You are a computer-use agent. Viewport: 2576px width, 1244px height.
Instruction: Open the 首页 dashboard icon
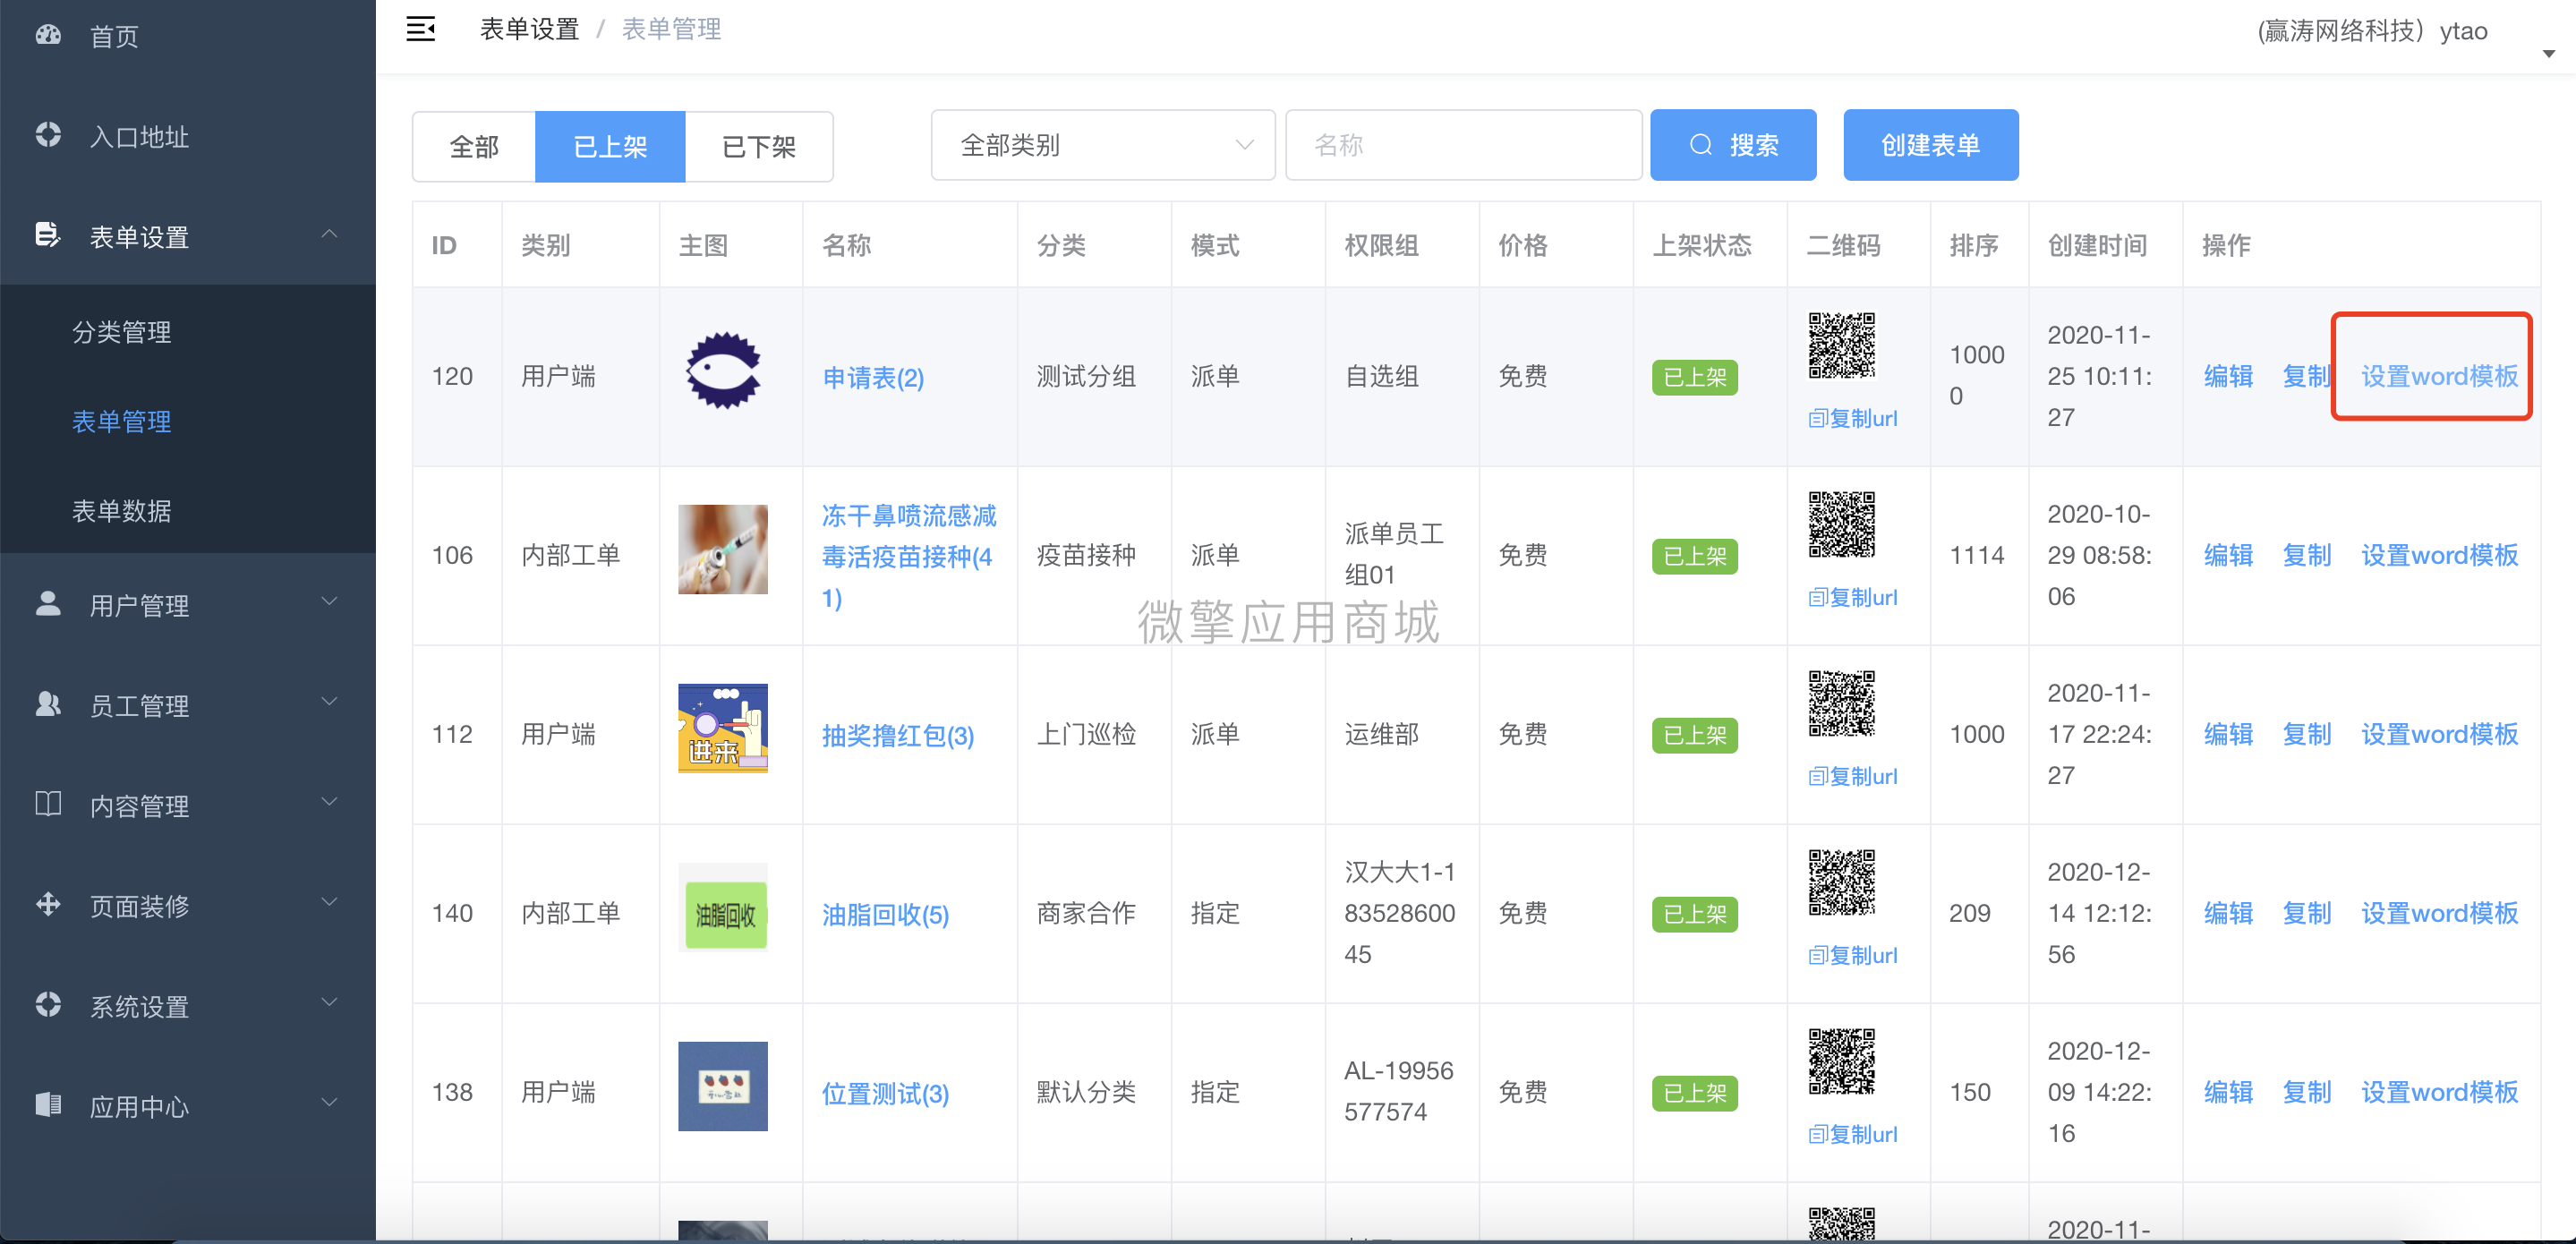click(x=48, y=35)
